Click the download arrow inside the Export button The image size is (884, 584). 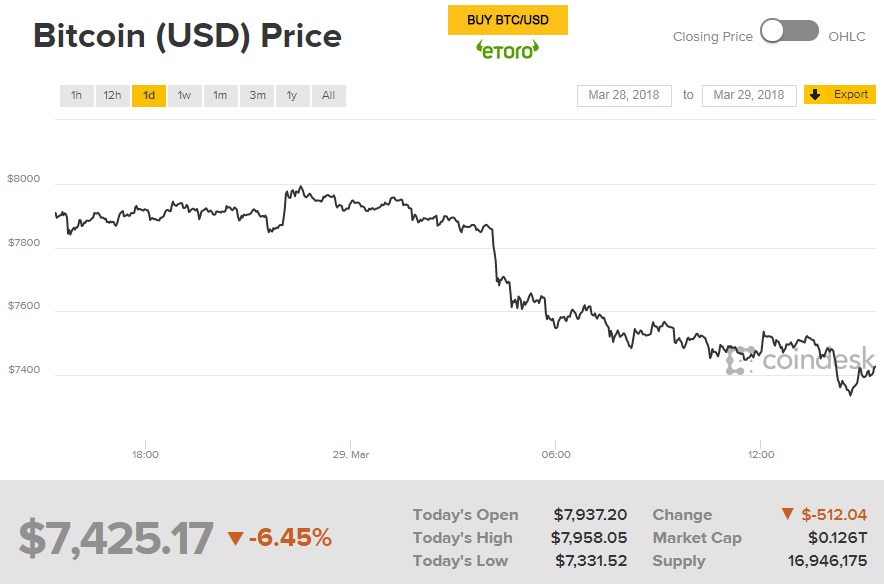(813, 94)
